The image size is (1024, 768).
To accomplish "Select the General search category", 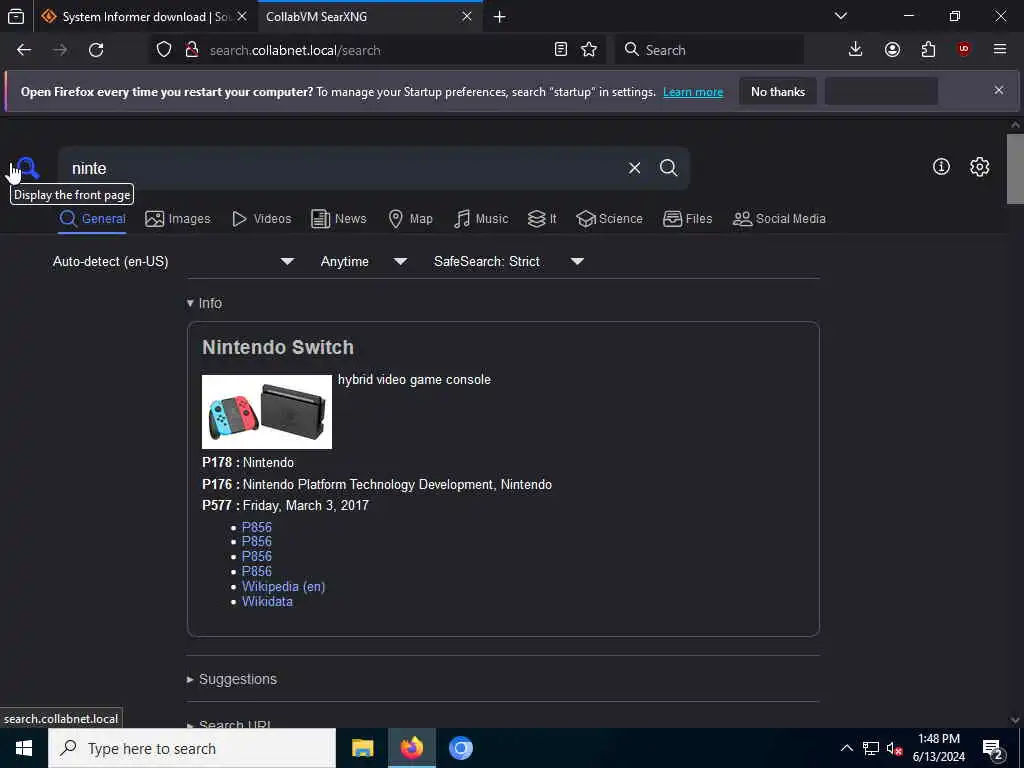I will [92, 219].
